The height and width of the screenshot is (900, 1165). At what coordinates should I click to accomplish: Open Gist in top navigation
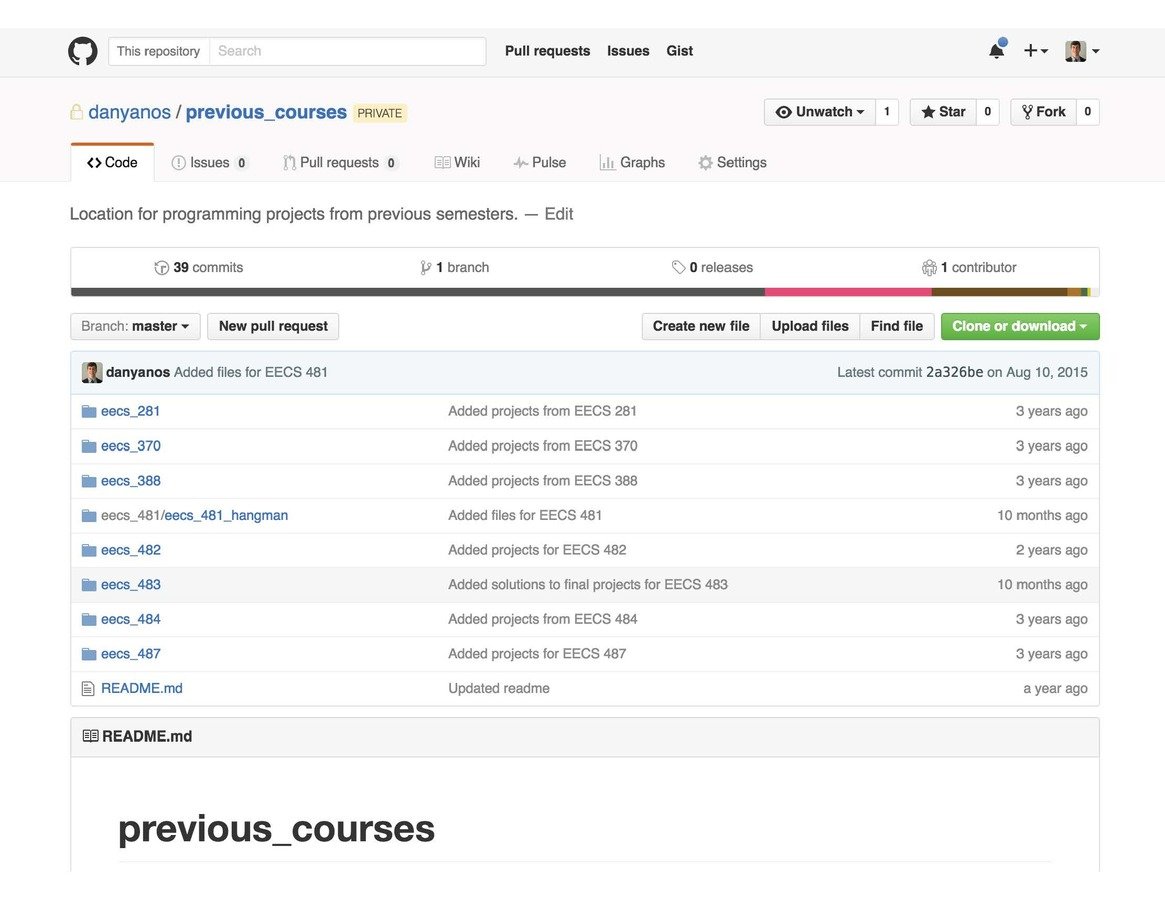tap(679, 51)
